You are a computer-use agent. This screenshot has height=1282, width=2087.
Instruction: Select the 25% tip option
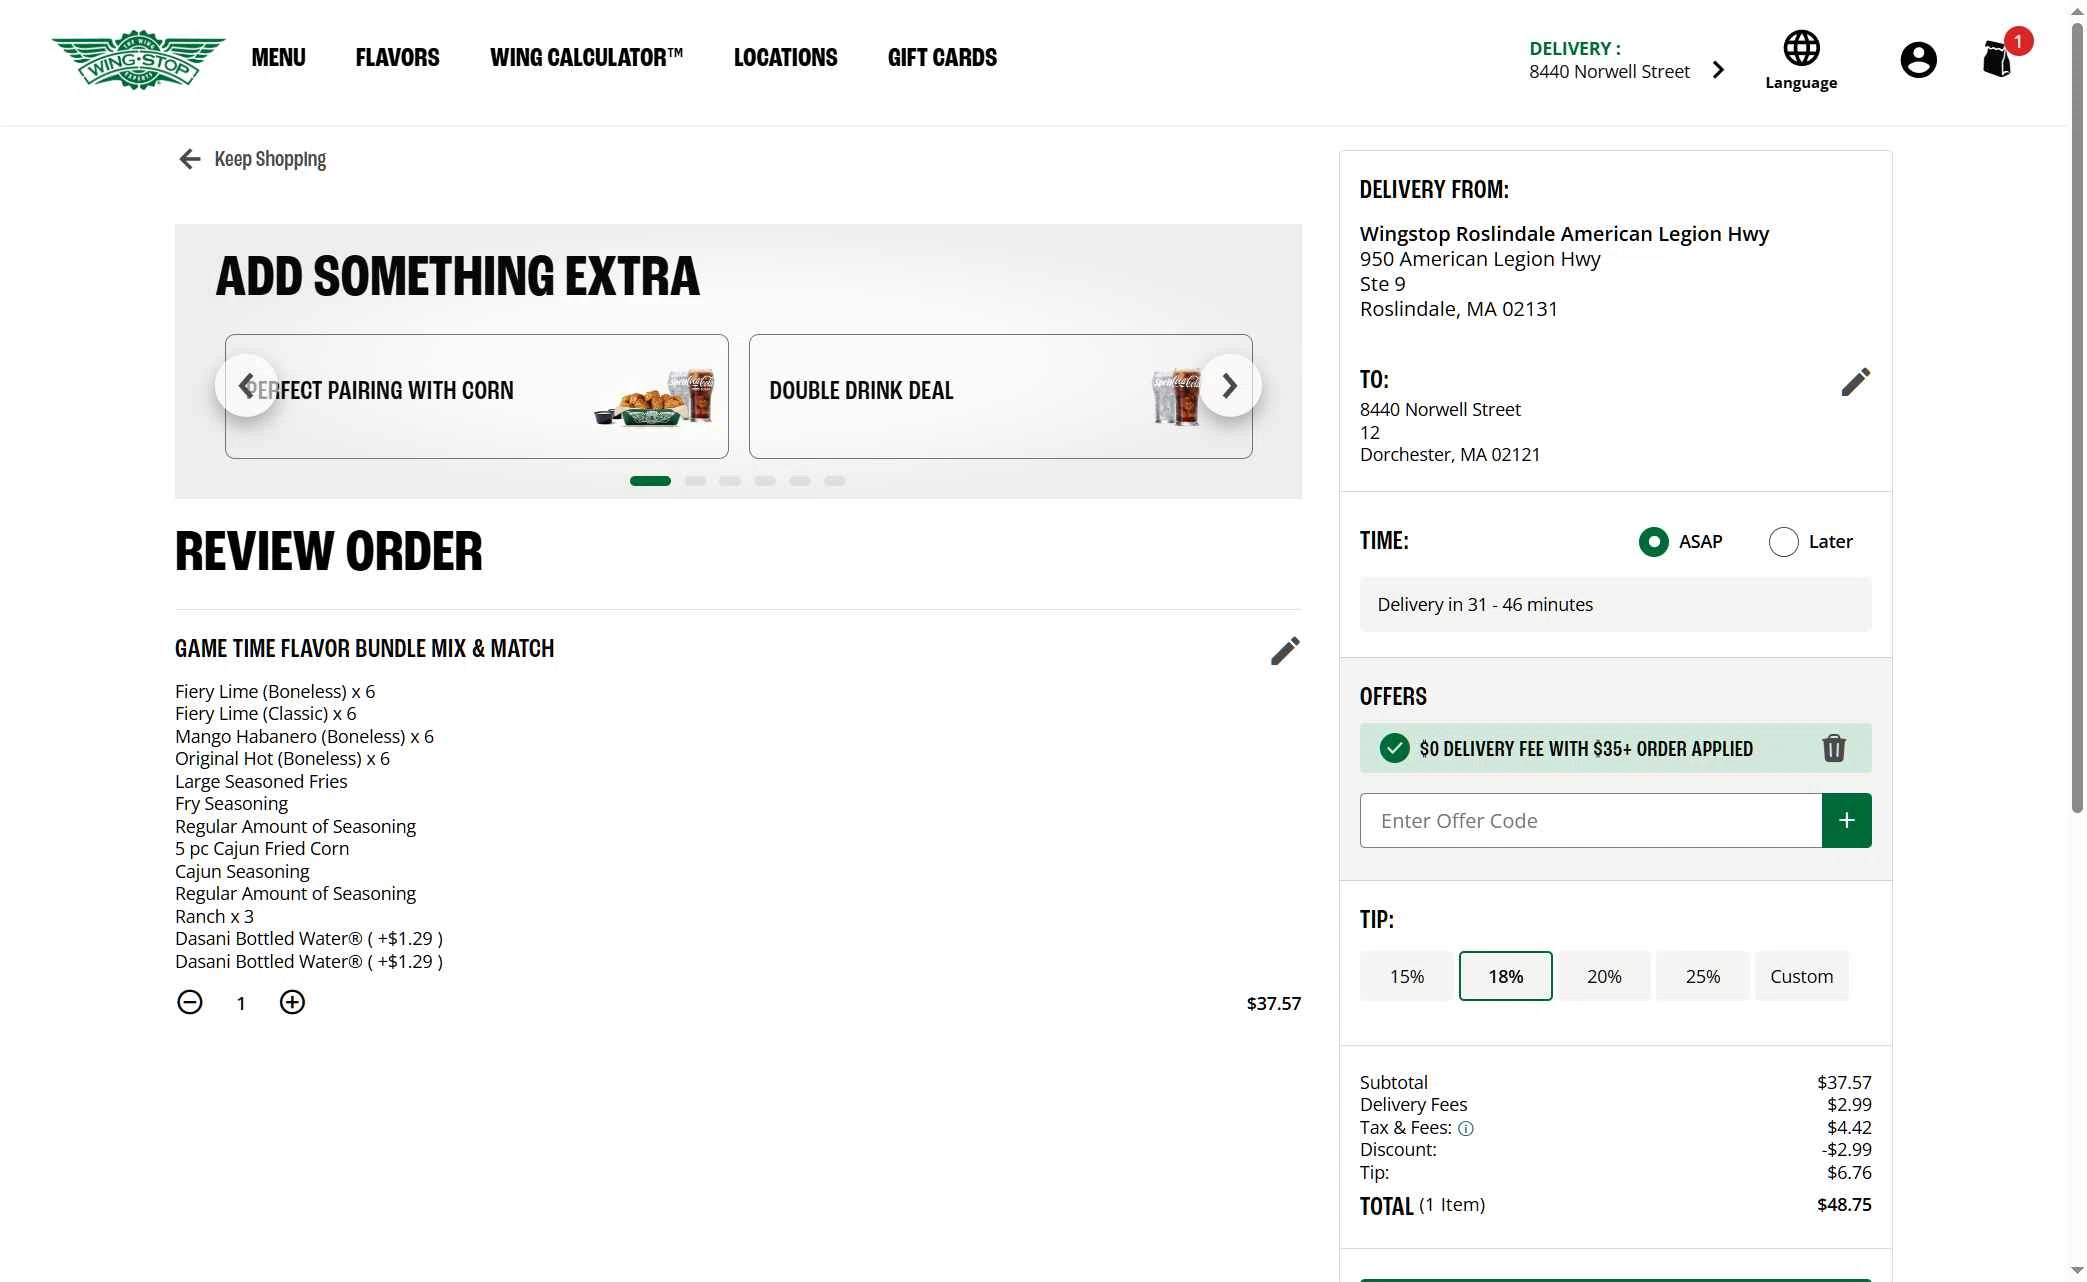[x=1702, y=976]
